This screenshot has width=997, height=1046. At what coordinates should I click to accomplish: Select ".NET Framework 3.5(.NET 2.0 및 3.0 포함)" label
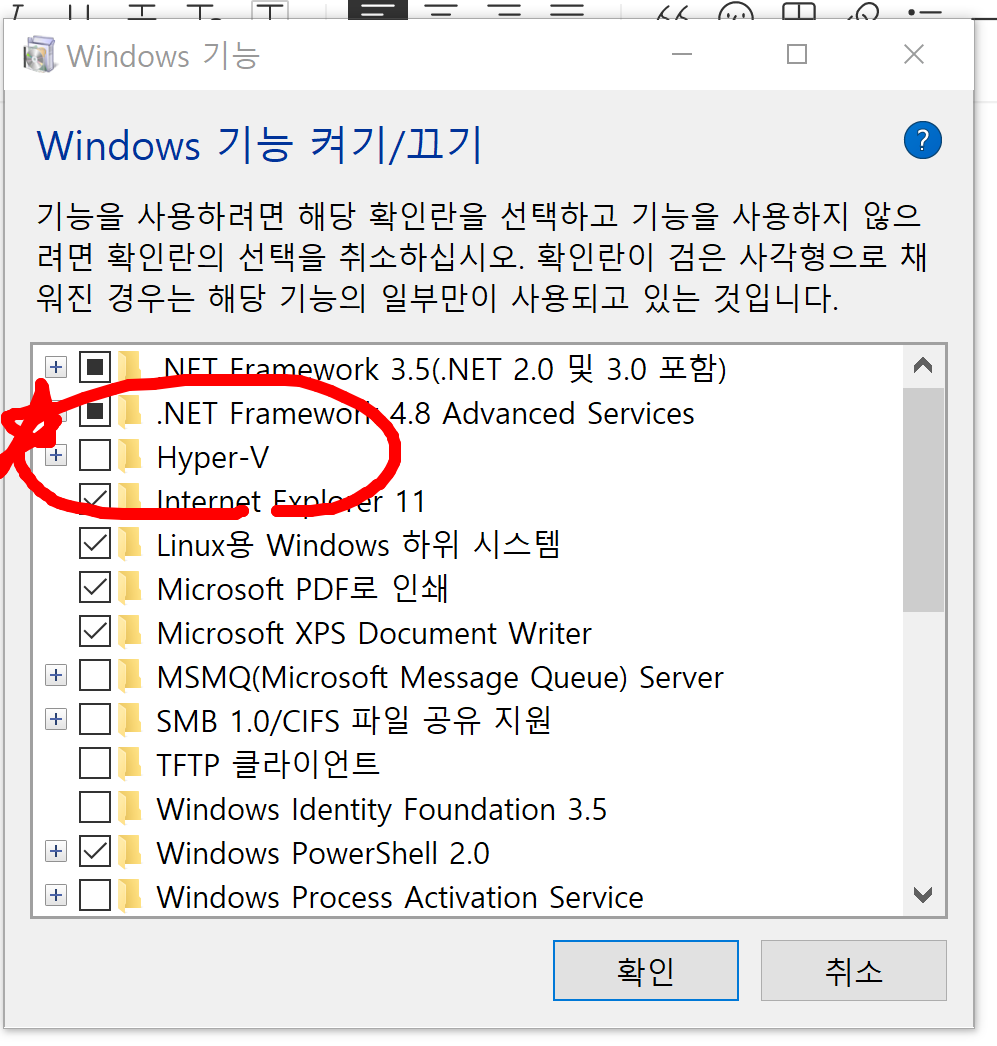click(441, 369)
